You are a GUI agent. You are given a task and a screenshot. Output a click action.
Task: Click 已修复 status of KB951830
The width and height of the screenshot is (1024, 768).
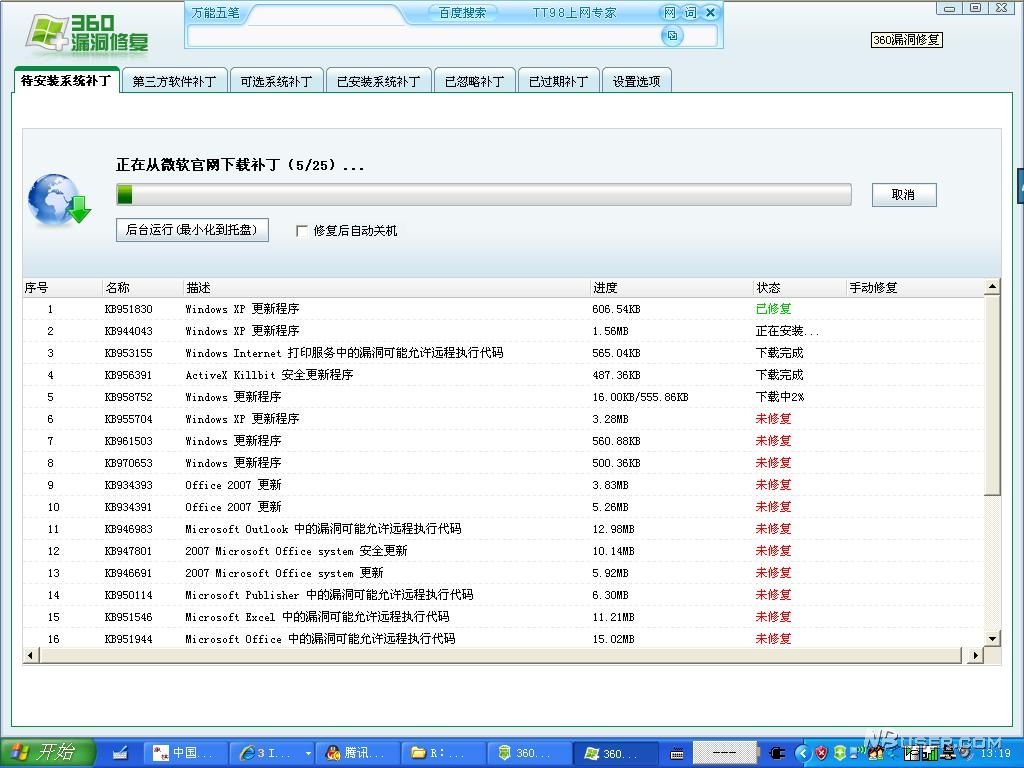[773, 309]
